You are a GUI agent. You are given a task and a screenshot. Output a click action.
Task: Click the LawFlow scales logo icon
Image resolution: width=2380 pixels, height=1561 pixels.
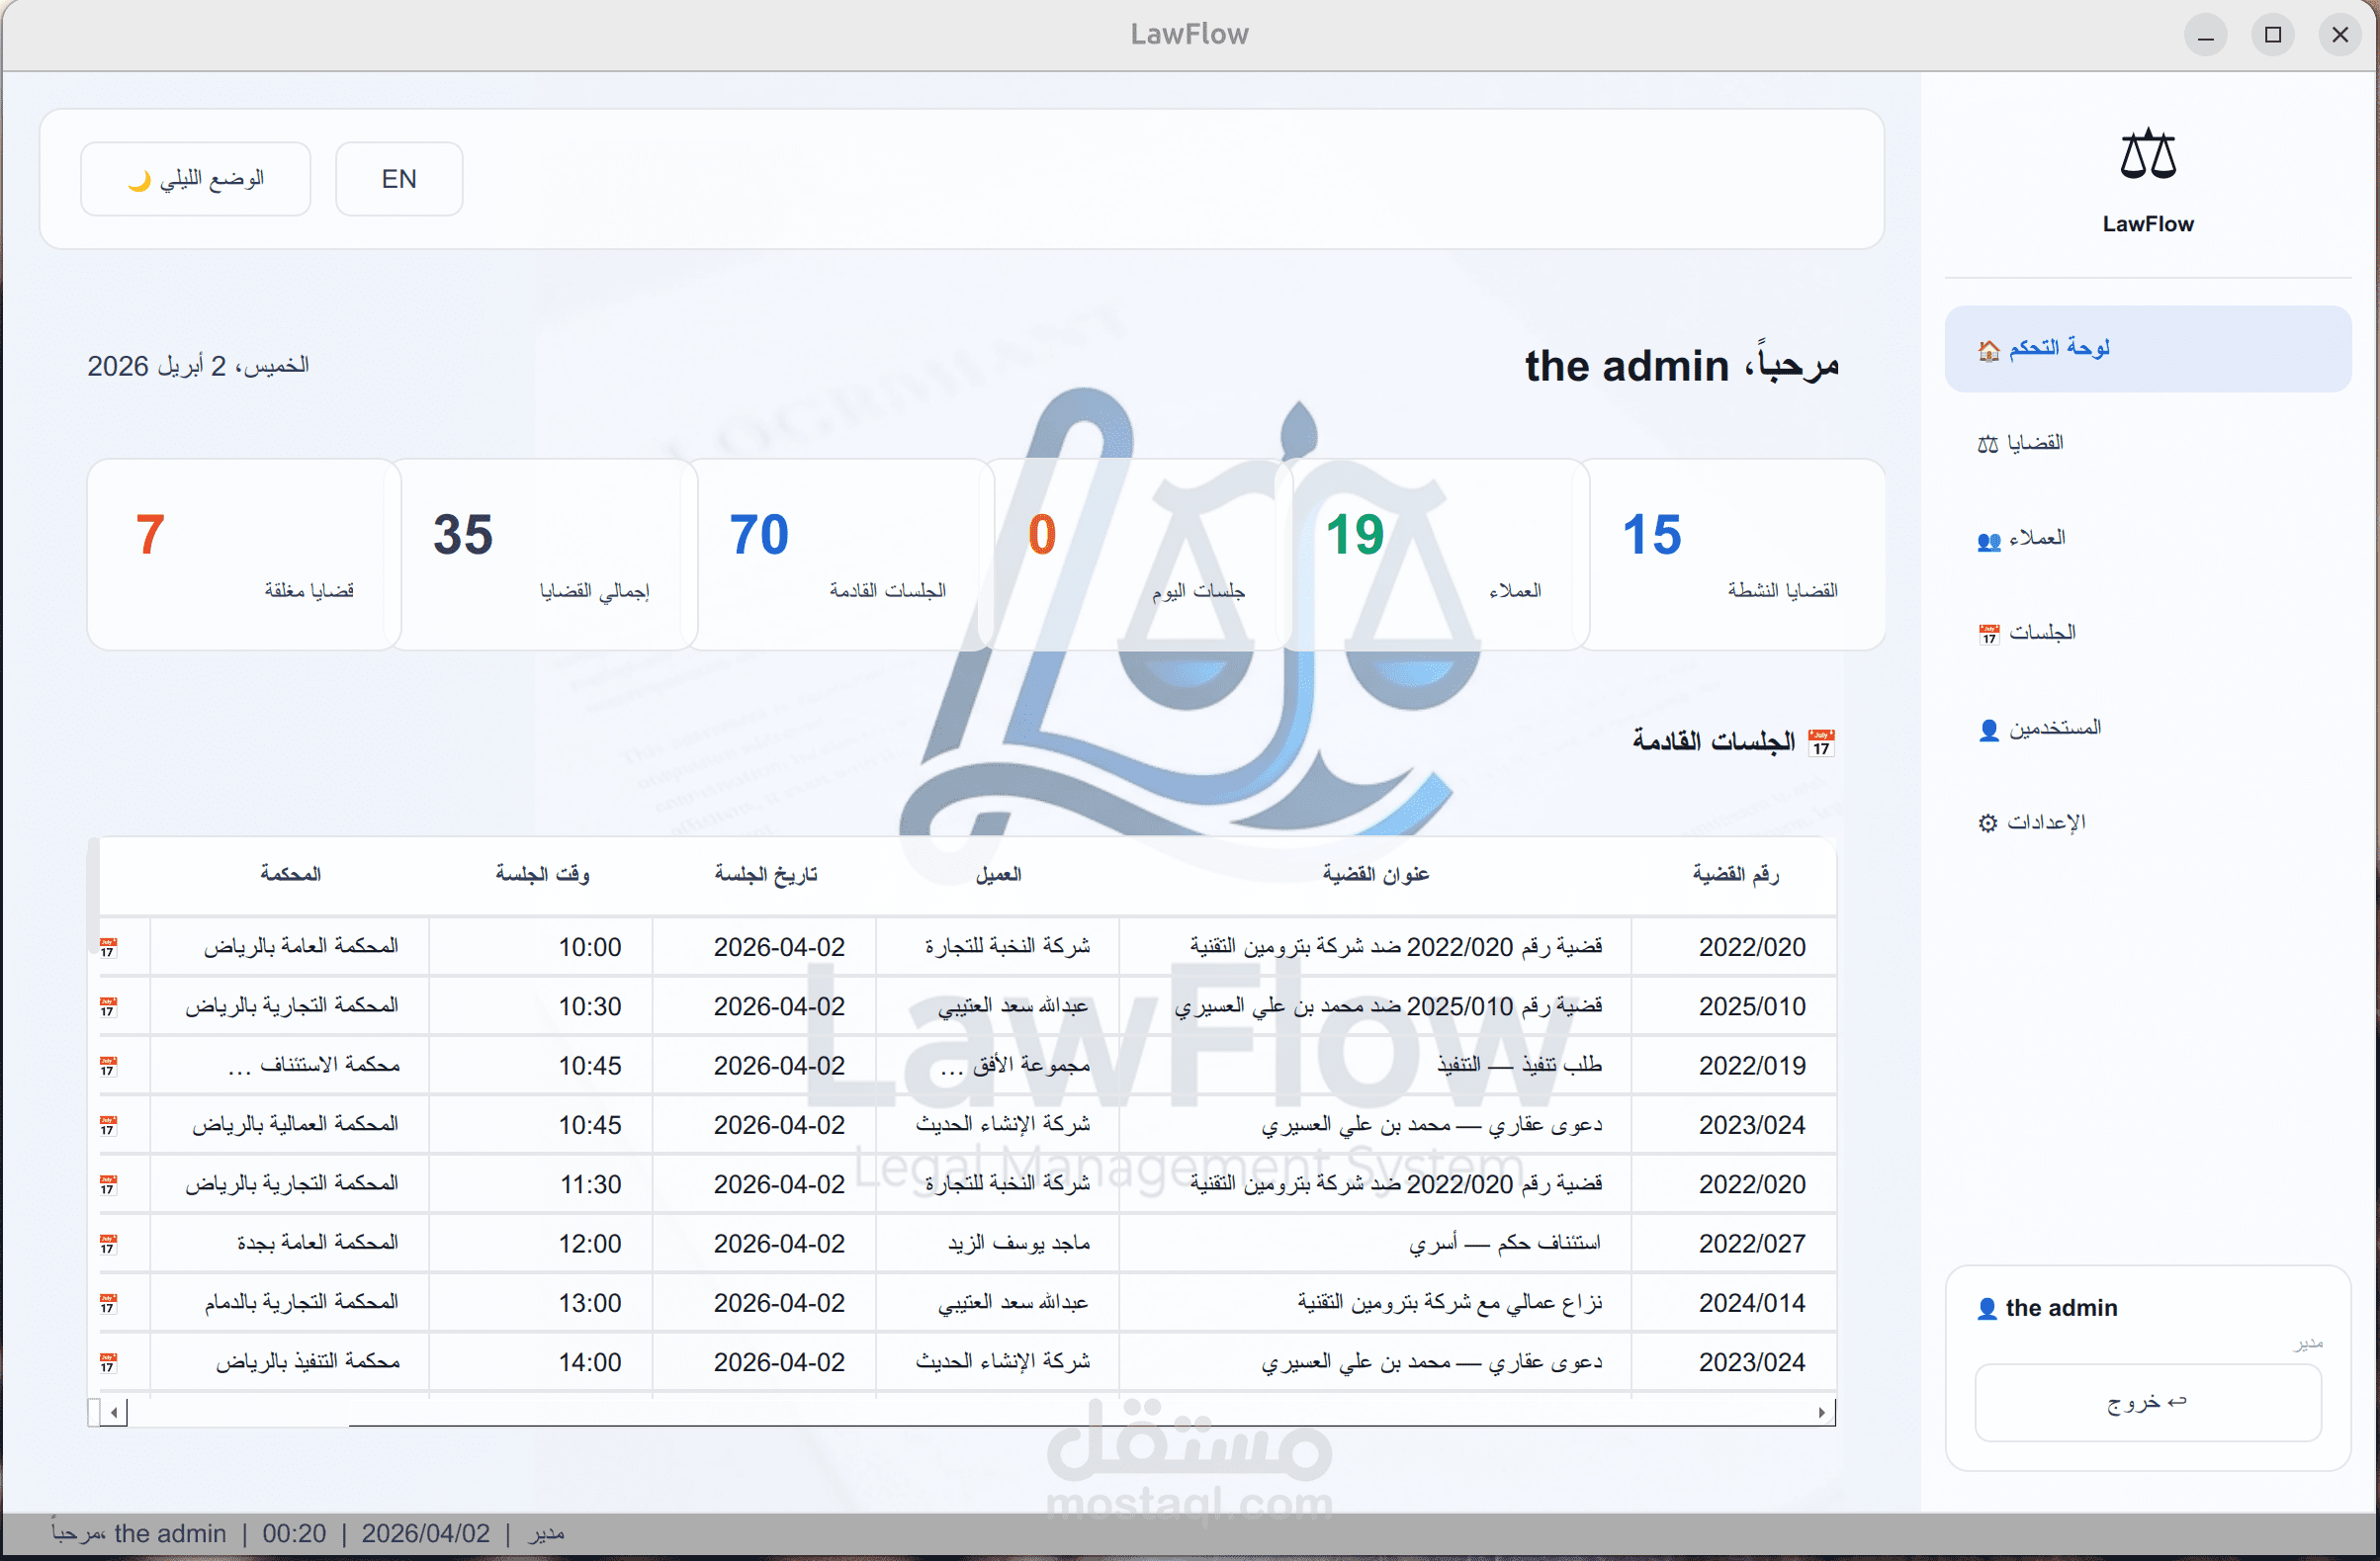pos(2147,155)
